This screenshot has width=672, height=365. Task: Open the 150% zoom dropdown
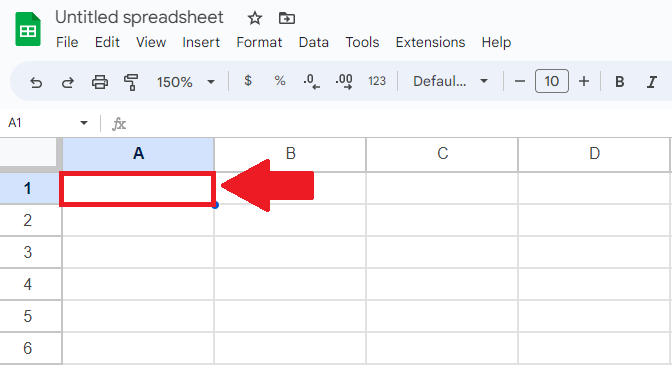[x=186, y=82]
